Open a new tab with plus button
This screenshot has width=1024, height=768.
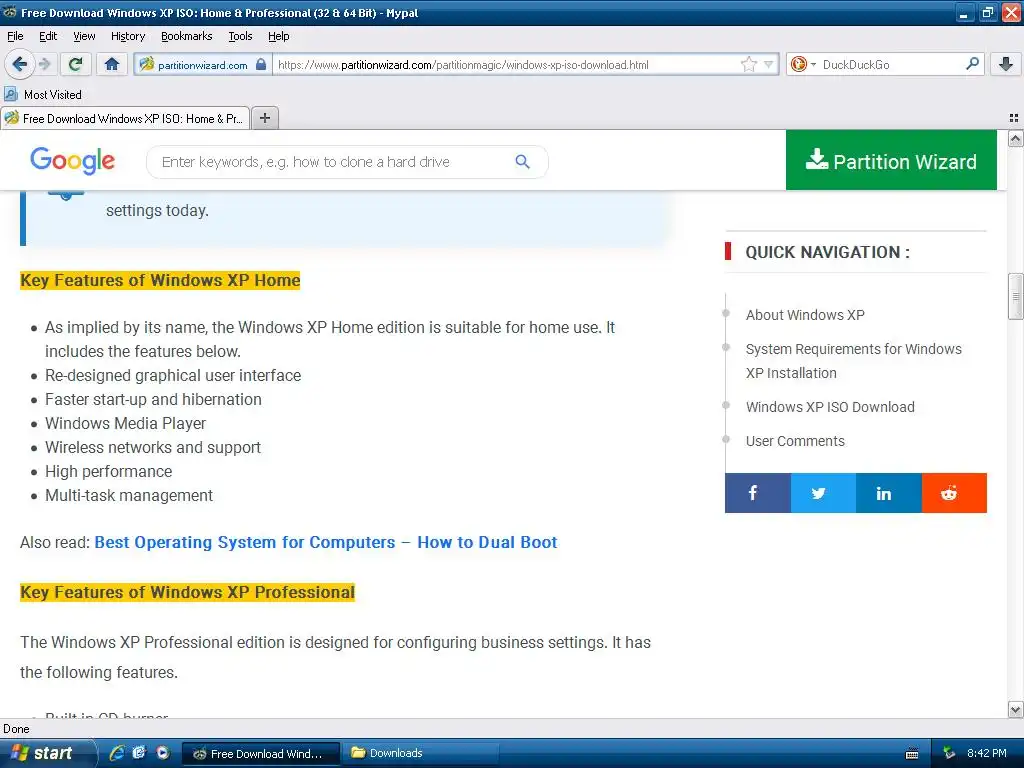point(264,118)
